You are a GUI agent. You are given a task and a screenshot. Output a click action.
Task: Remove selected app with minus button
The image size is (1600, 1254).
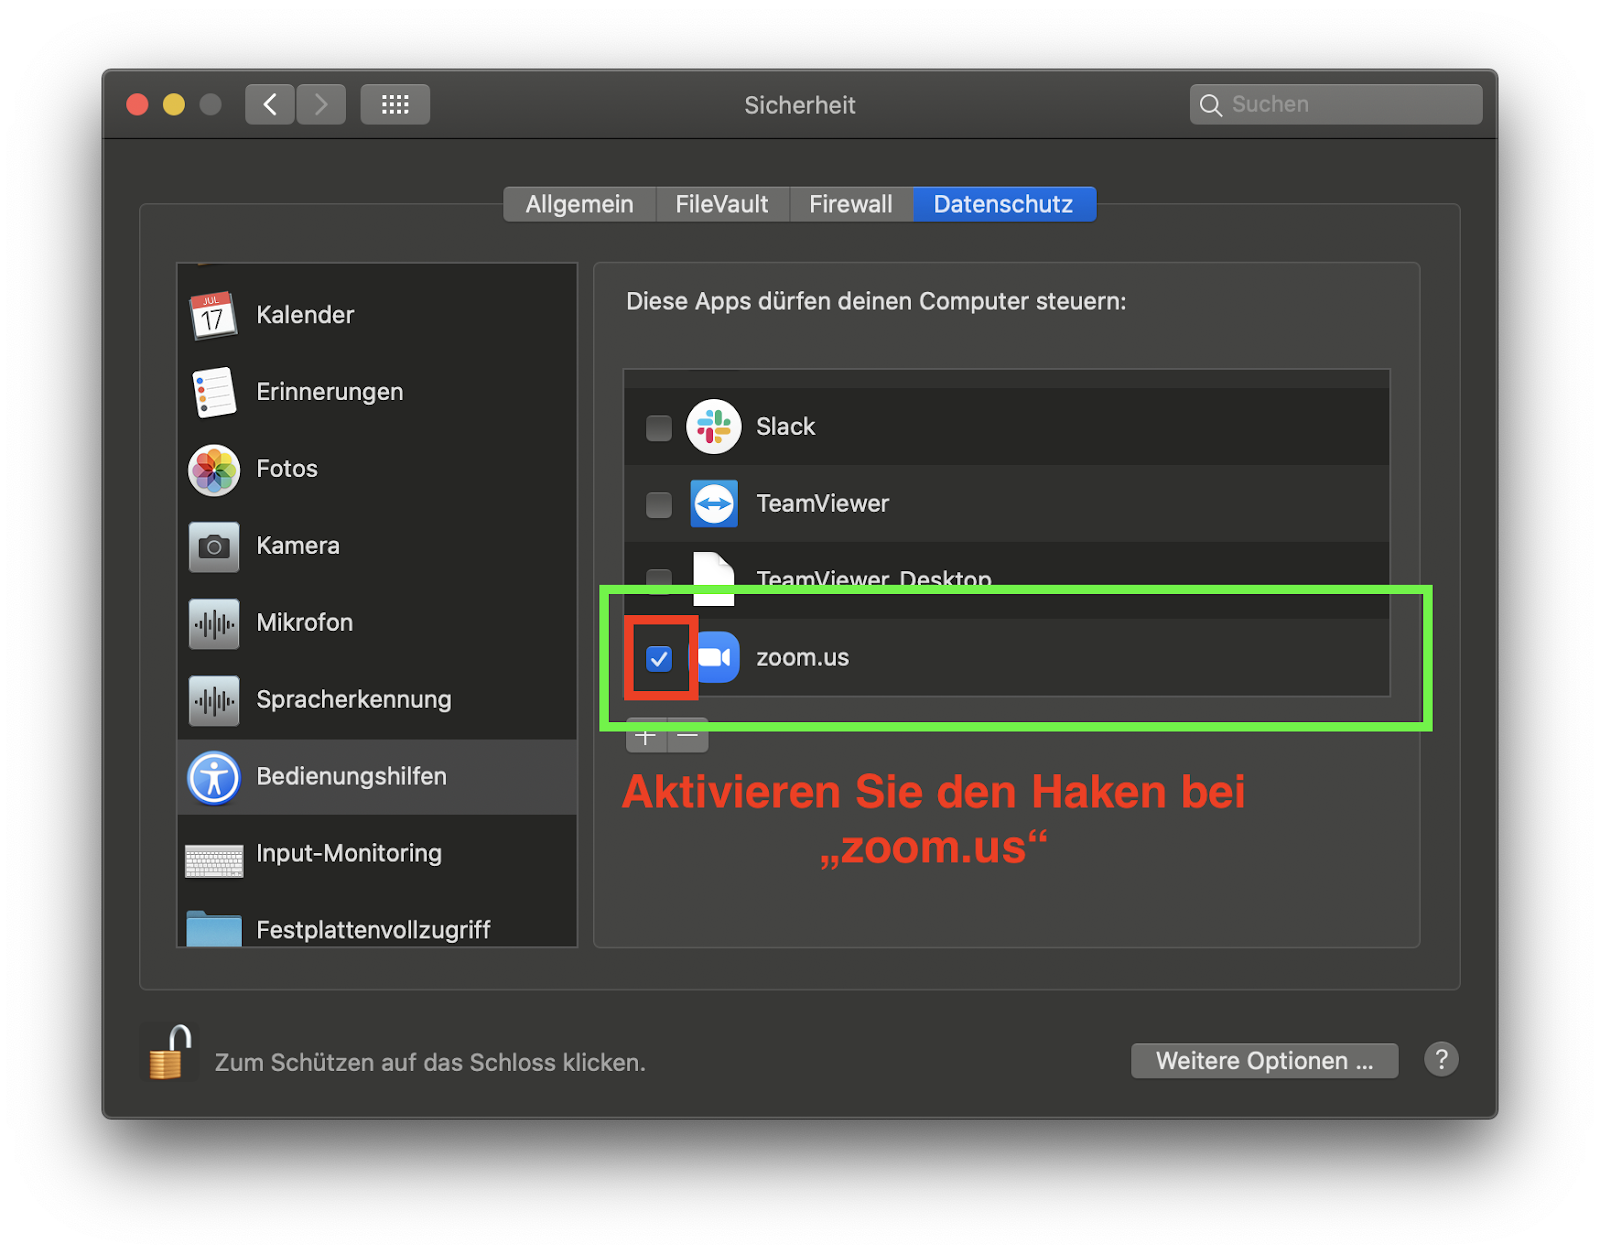(688, 737)
